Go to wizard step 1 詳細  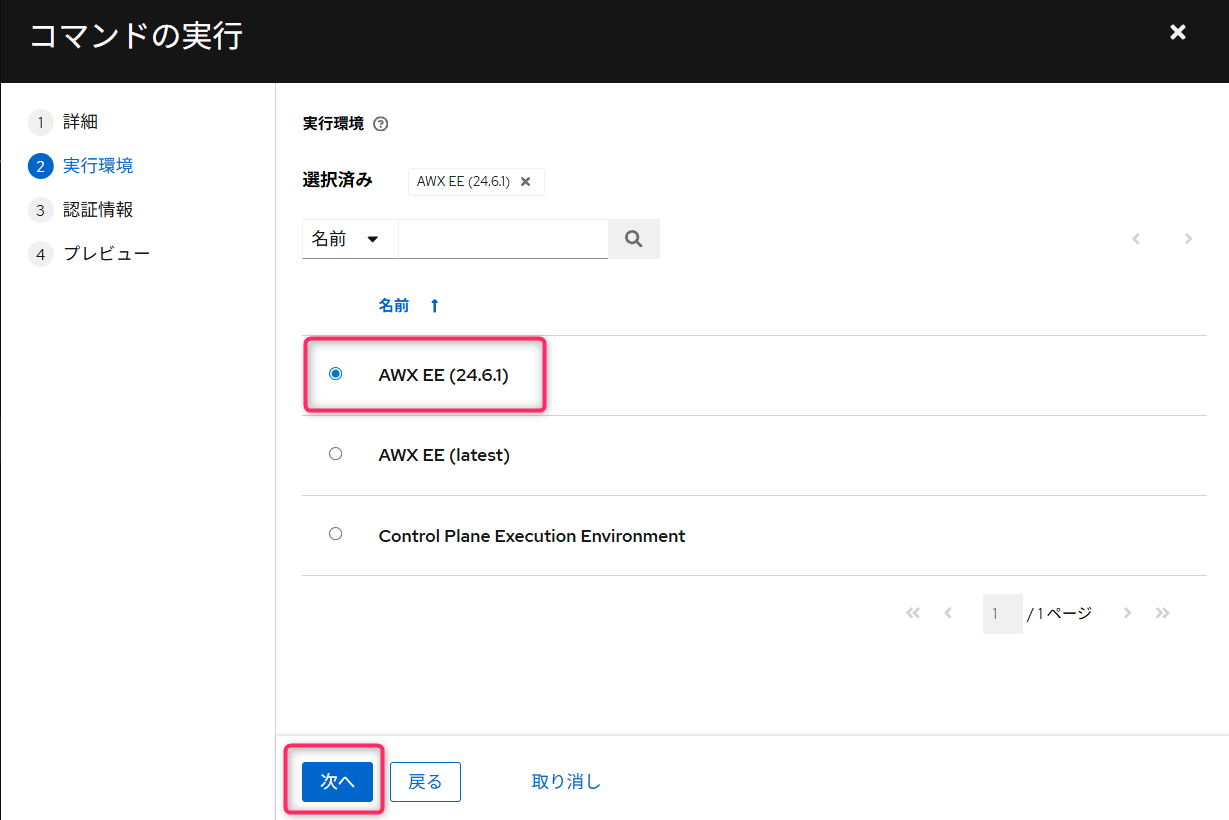coord(64,122)
